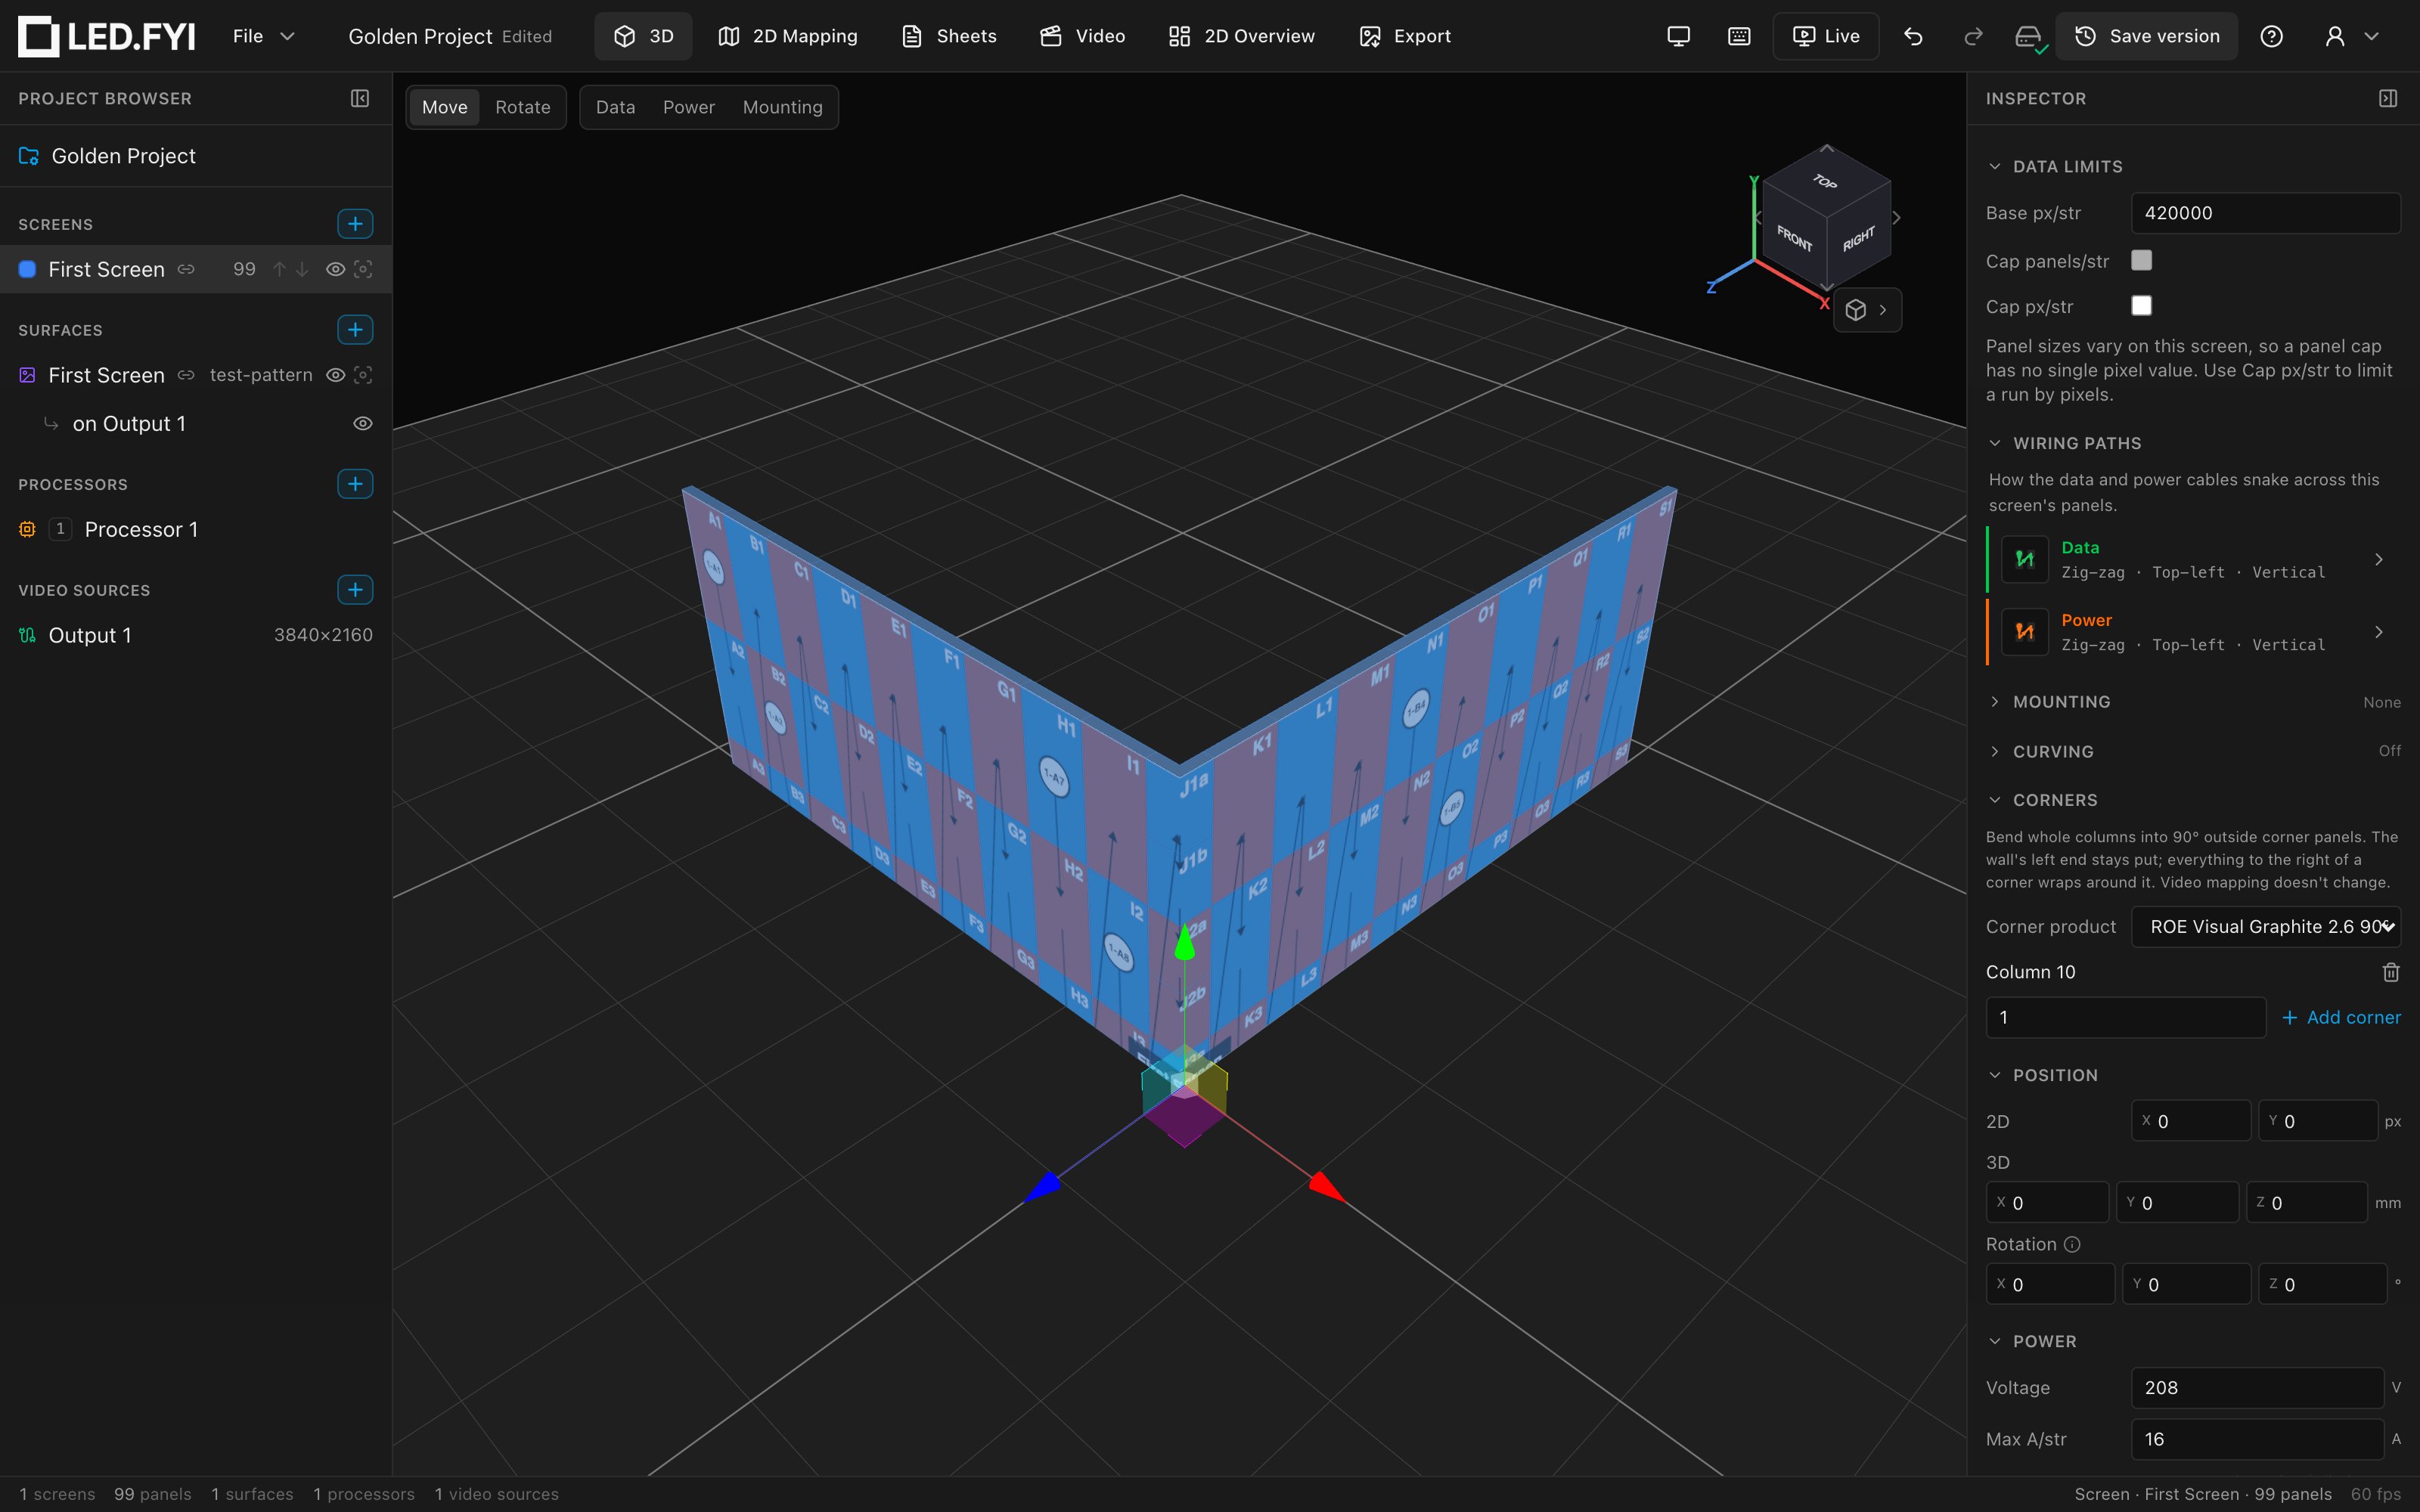Open the help question mark icon
The width and height of the screenshot is (2420, 1512).
pyautogui.click(x=2271, y=36)
